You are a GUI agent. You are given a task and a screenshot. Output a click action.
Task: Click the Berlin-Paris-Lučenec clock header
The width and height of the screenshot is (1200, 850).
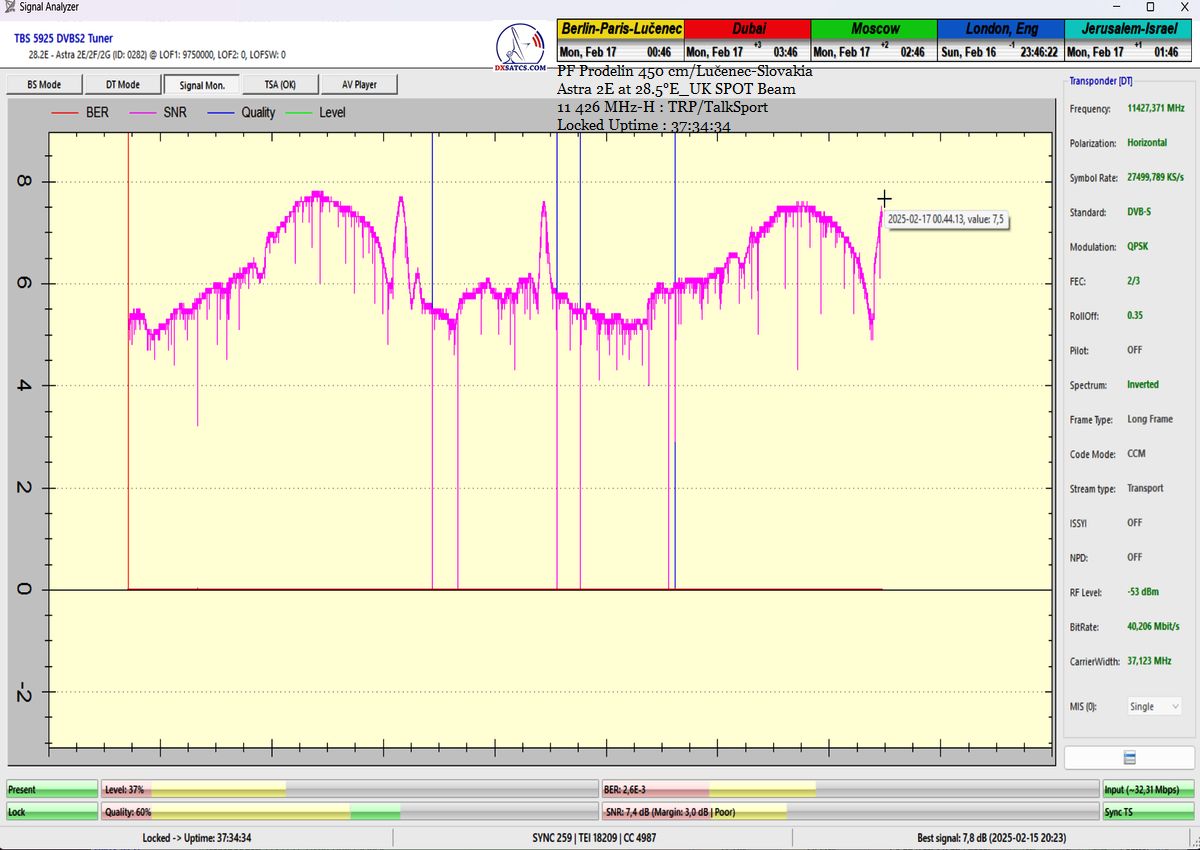620,29
